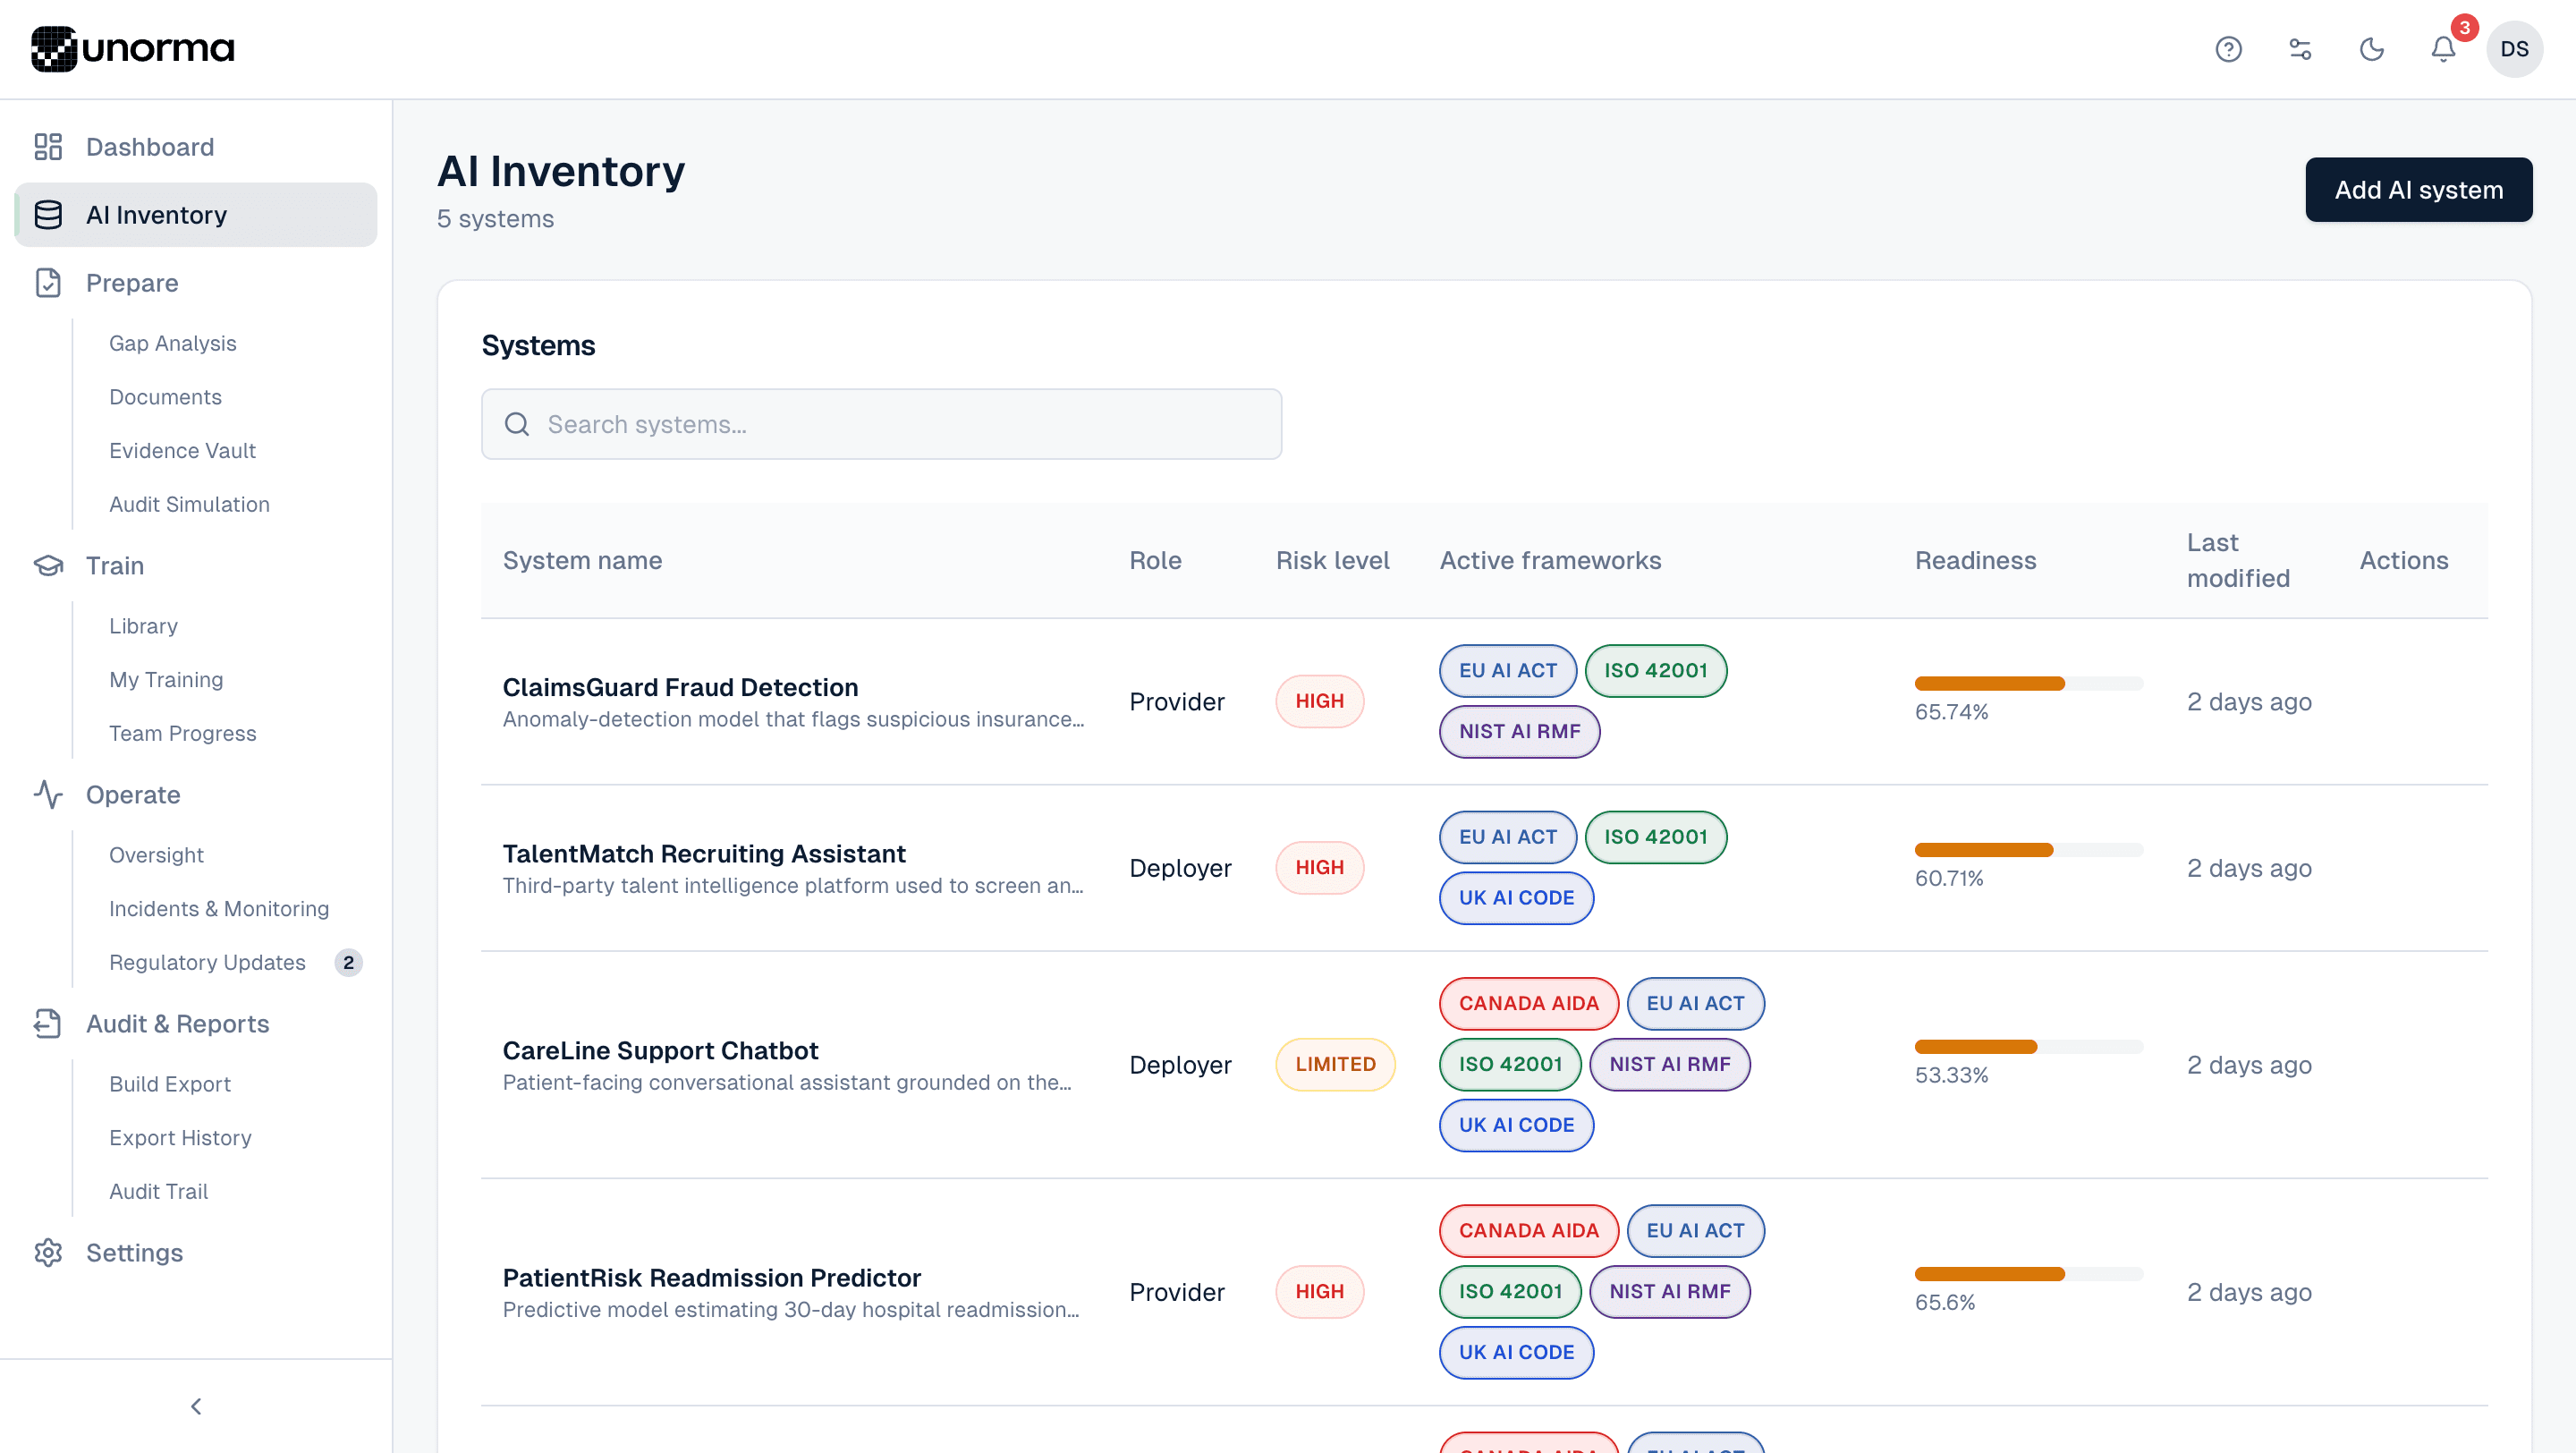The image size is (2576, 1453).
Task: Click Risk level column header
Action: point(1332,561)
